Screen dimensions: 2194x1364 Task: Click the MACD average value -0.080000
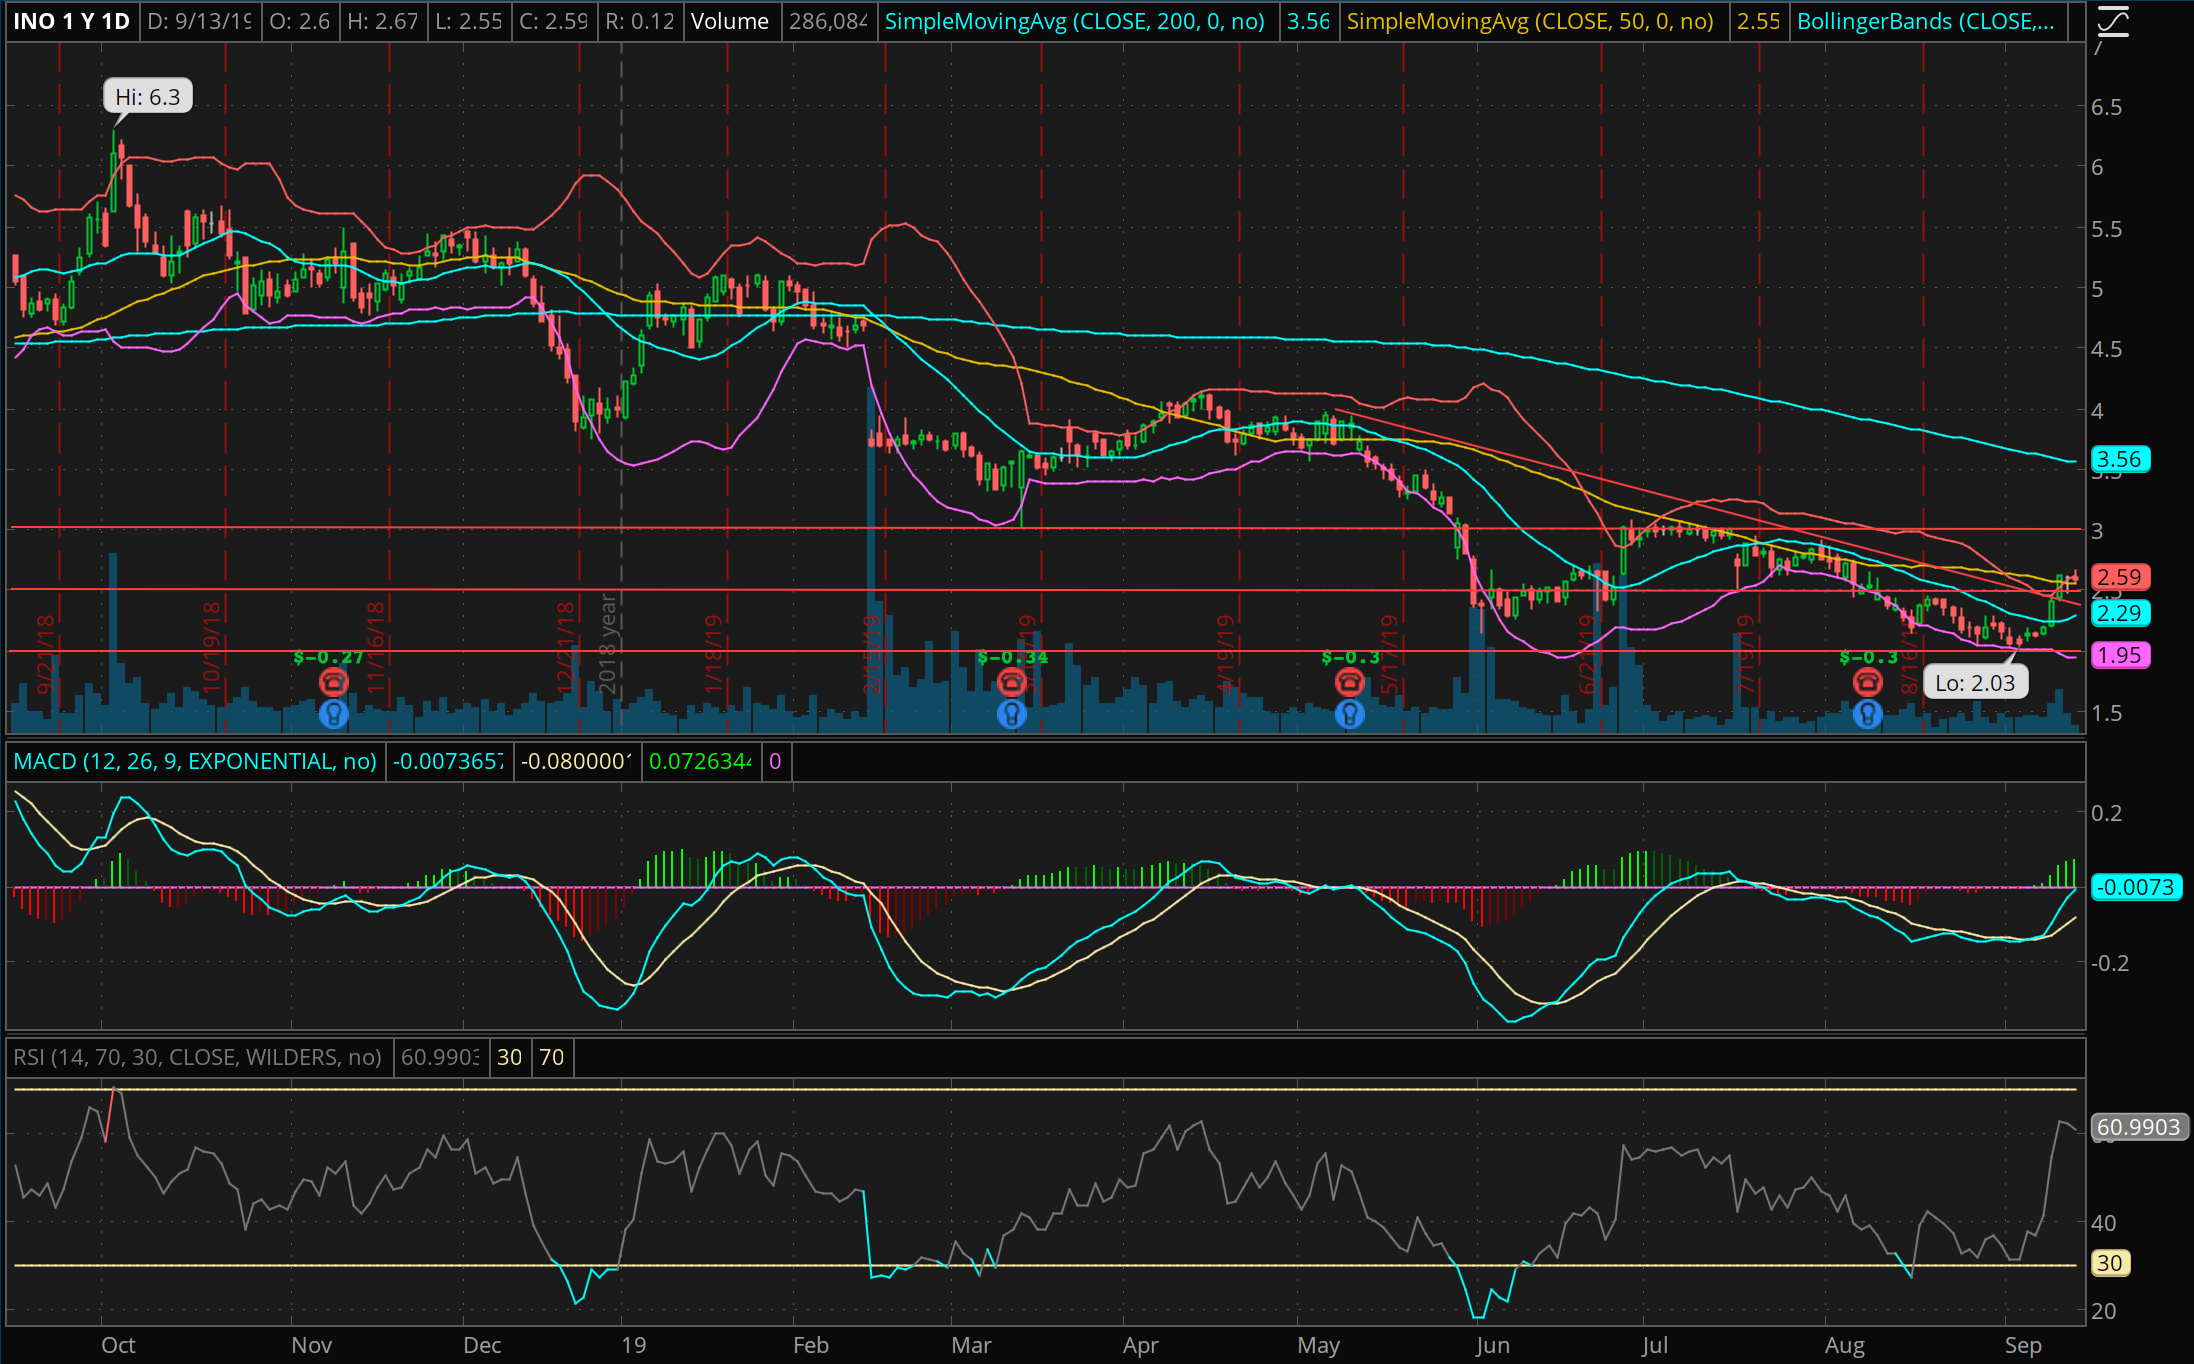coord(576,762)
